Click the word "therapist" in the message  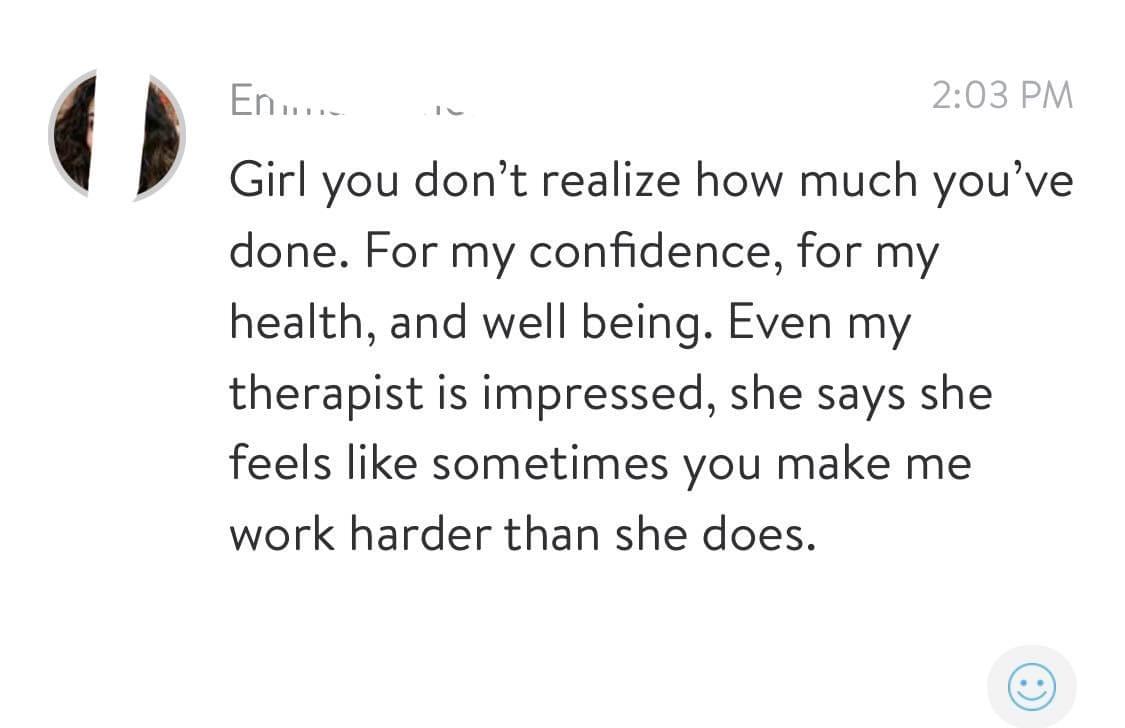pyautogui.click(x=326, y=394)
